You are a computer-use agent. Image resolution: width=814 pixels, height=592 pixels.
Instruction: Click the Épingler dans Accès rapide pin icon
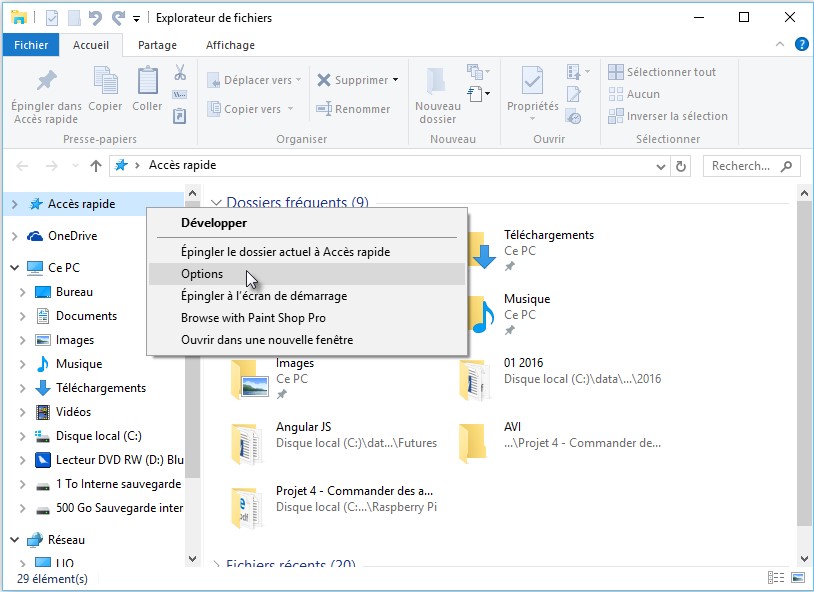tap(46, 81)
